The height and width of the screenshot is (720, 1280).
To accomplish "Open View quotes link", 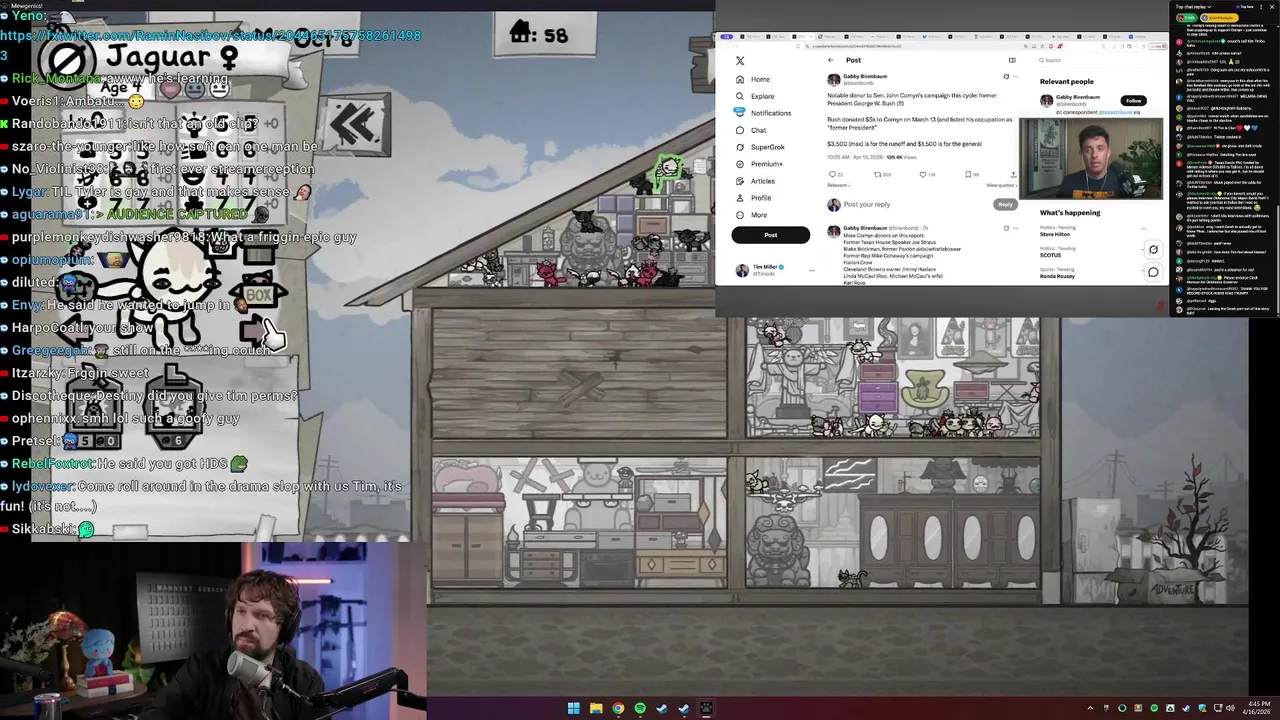I will pos(1001,185).
